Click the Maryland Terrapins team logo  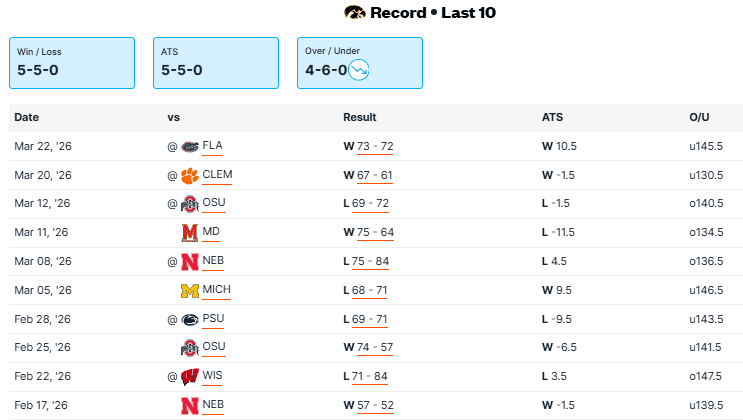[x=190, y=233]
